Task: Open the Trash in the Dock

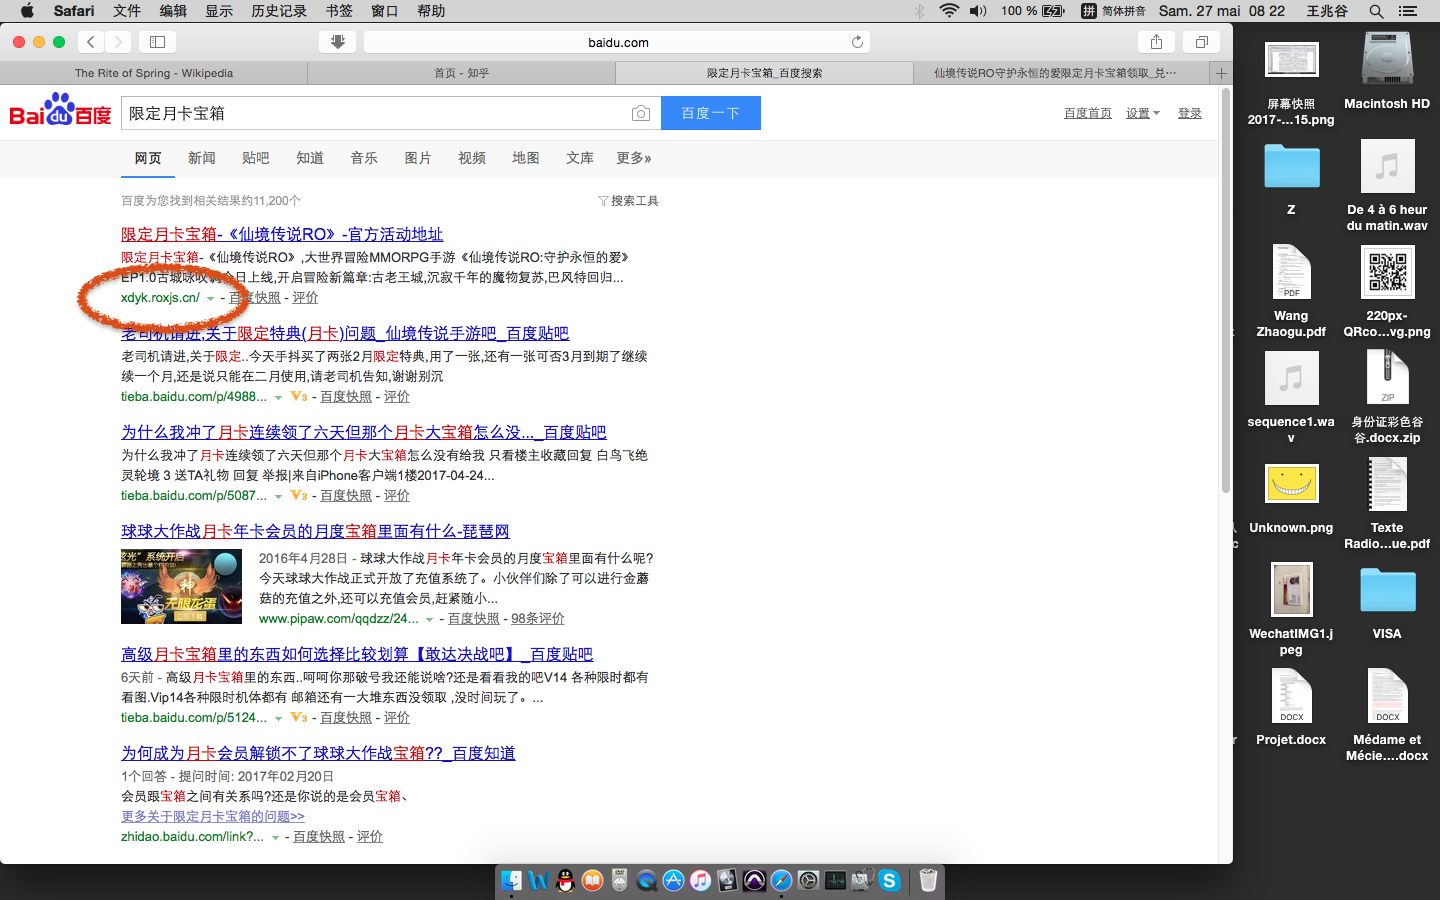Action: (928, 880)
